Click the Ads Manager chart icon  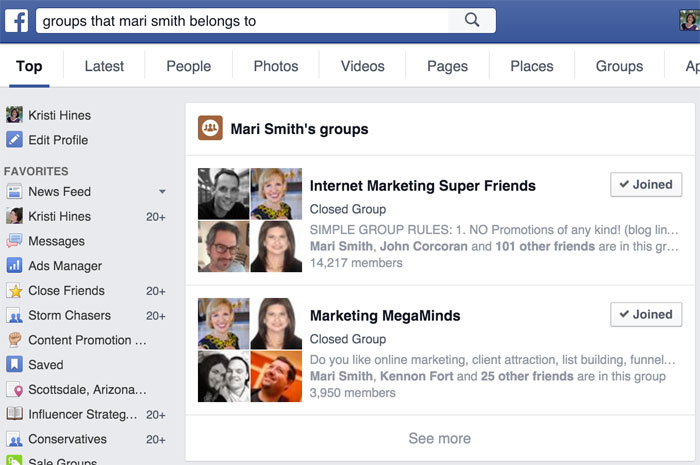tap(14, 266)
